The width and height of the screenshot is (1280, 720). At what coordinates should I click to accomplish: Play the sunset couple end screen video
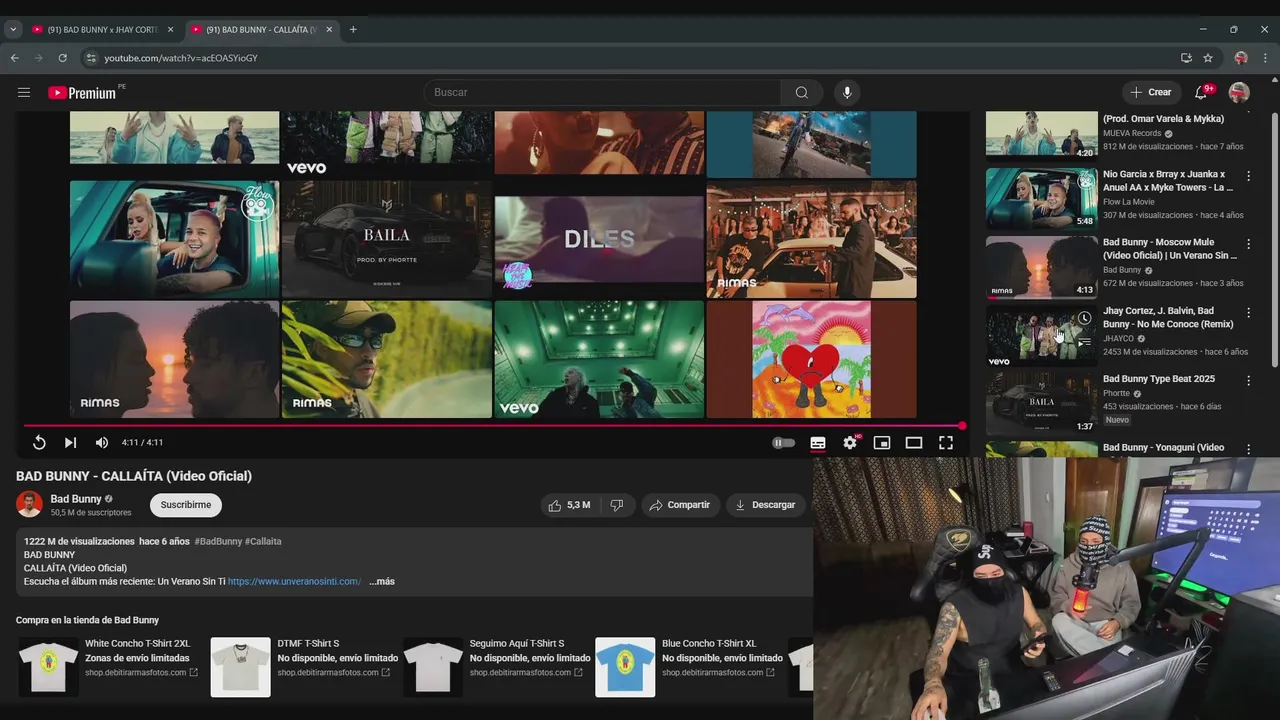point(174,359)
